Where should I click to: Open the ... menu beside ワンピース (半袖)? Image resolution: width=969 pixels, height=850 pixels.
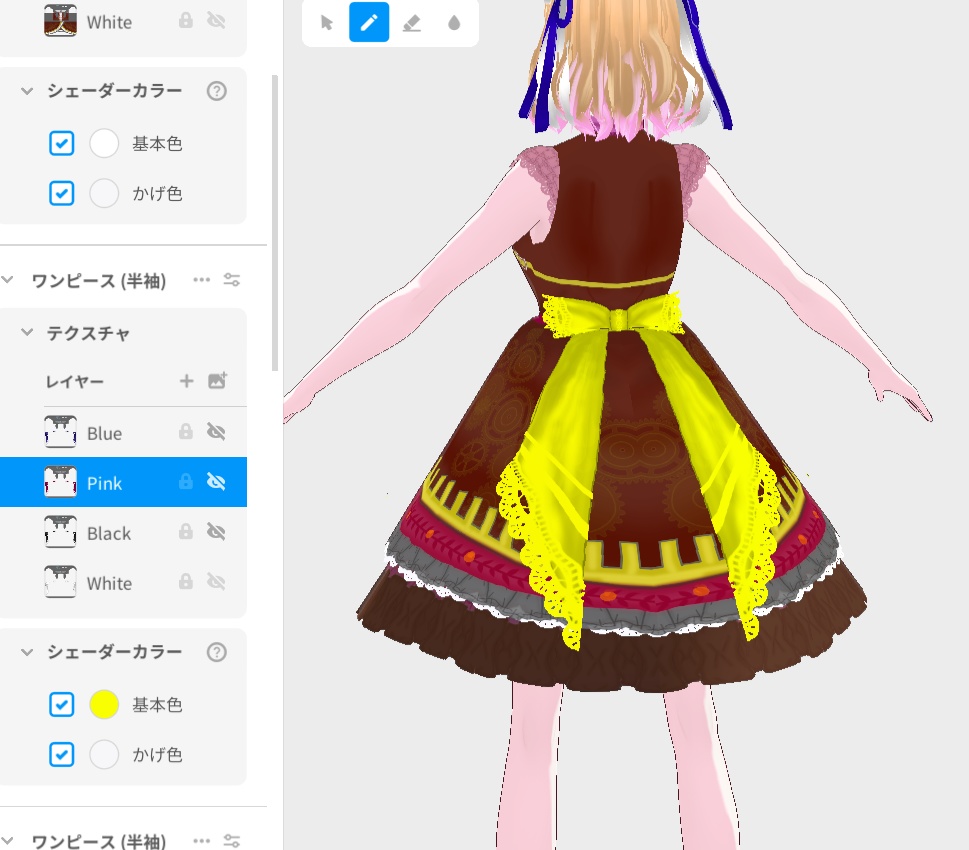pos(200,280)
